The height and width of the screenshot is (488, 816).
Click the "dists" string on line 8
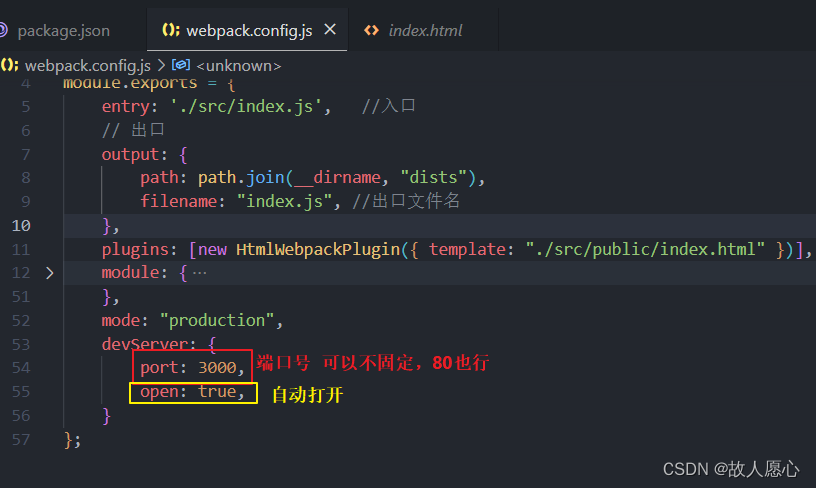pos(434,178)
